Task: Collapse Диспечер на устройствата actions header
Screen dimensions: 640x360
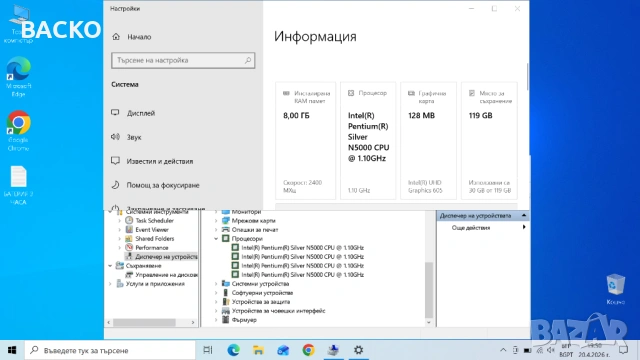Action: point(524,216)
